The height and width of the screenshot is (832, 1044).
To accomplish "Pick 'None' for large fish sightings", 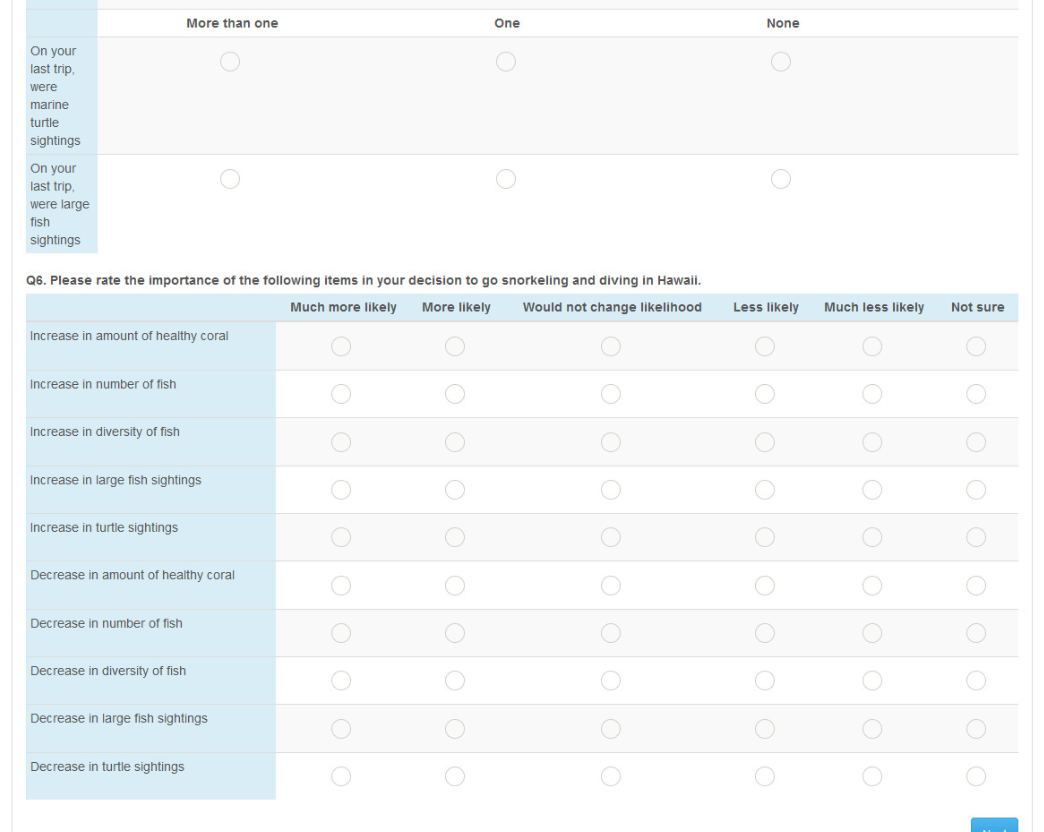I will click(x=781, y=179).
